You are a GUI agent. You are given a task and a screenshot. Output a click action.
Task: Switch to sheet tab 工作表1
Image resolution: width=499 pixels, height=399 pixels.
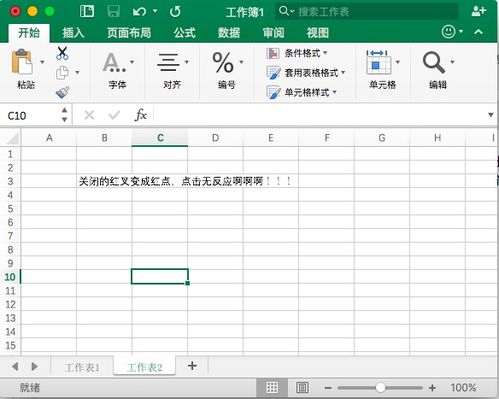82,367
